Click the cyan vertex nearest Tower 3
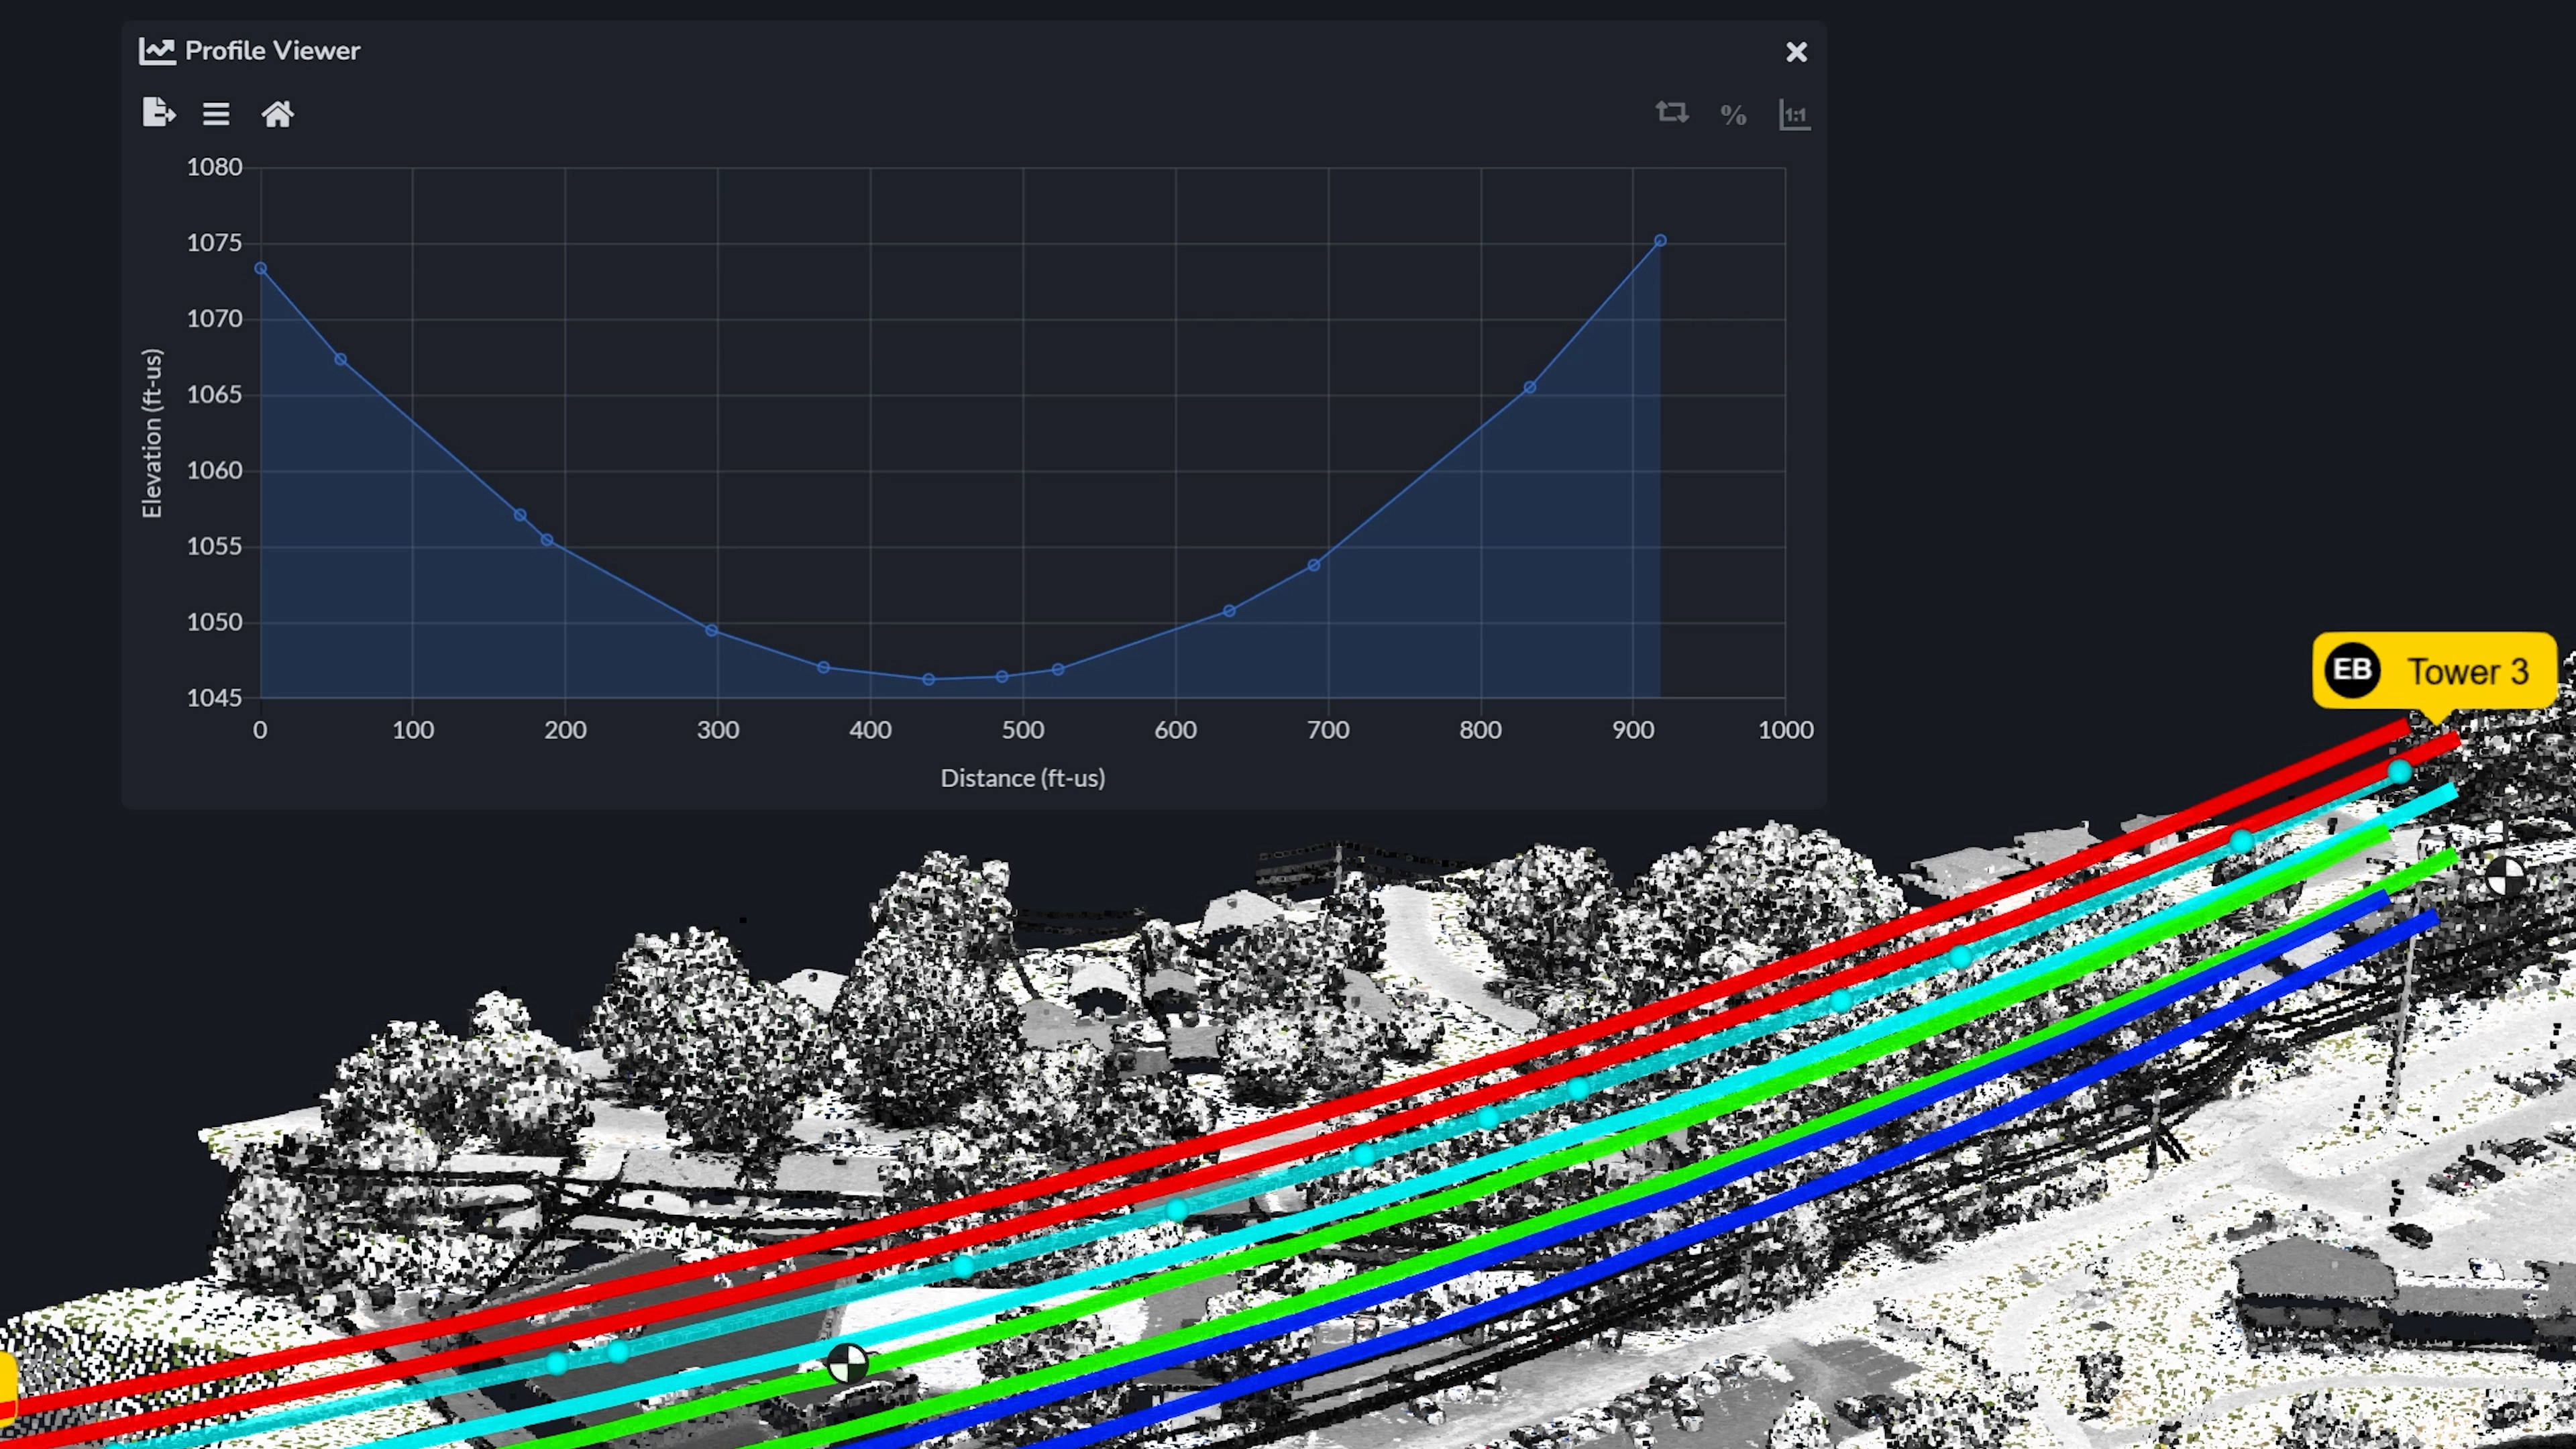Screen dimensions: 2576x1449 [x=2399, y=771]
